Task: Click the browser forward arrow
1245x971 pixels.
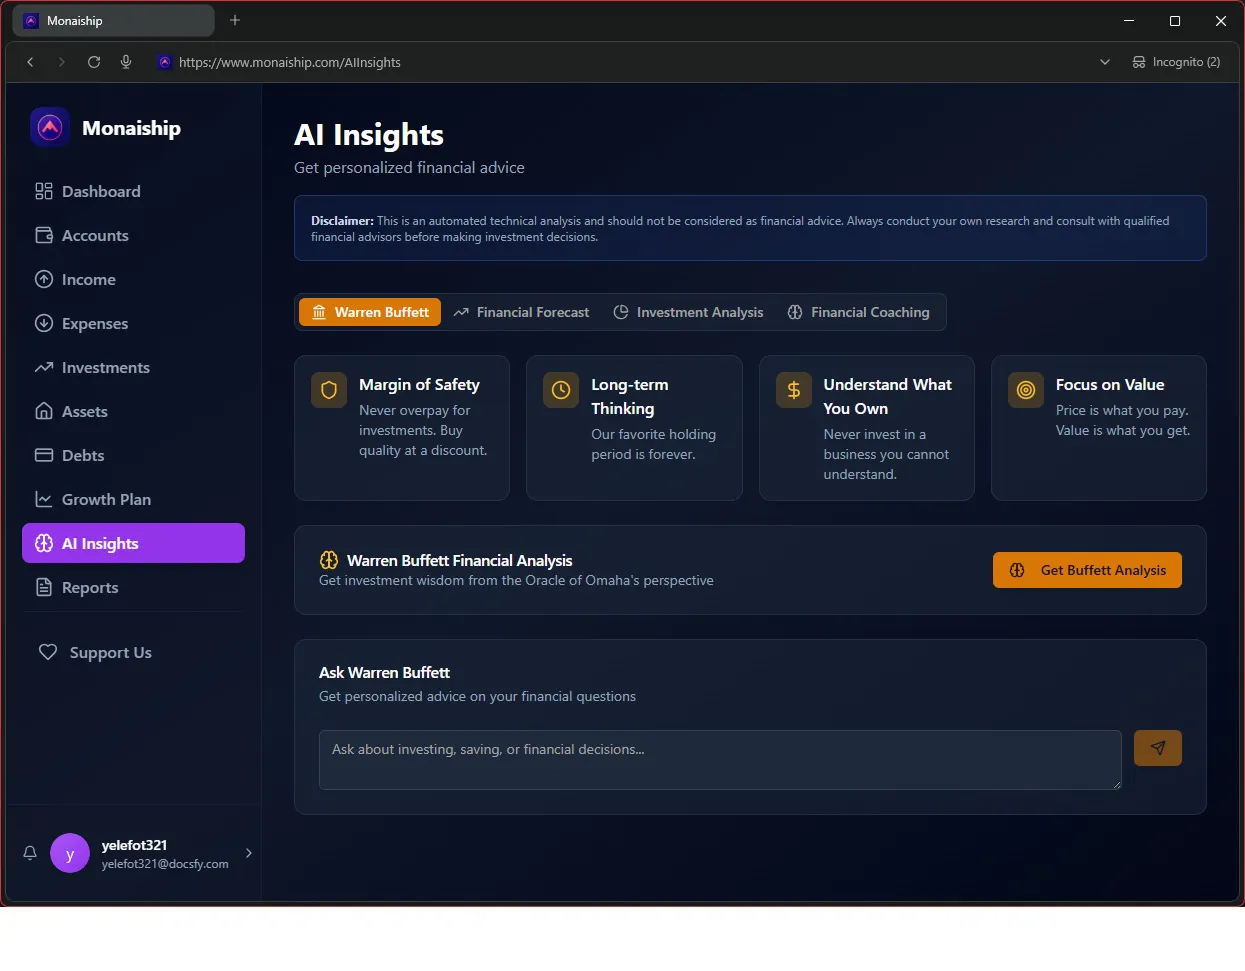Action: click(x=62, y=62)
